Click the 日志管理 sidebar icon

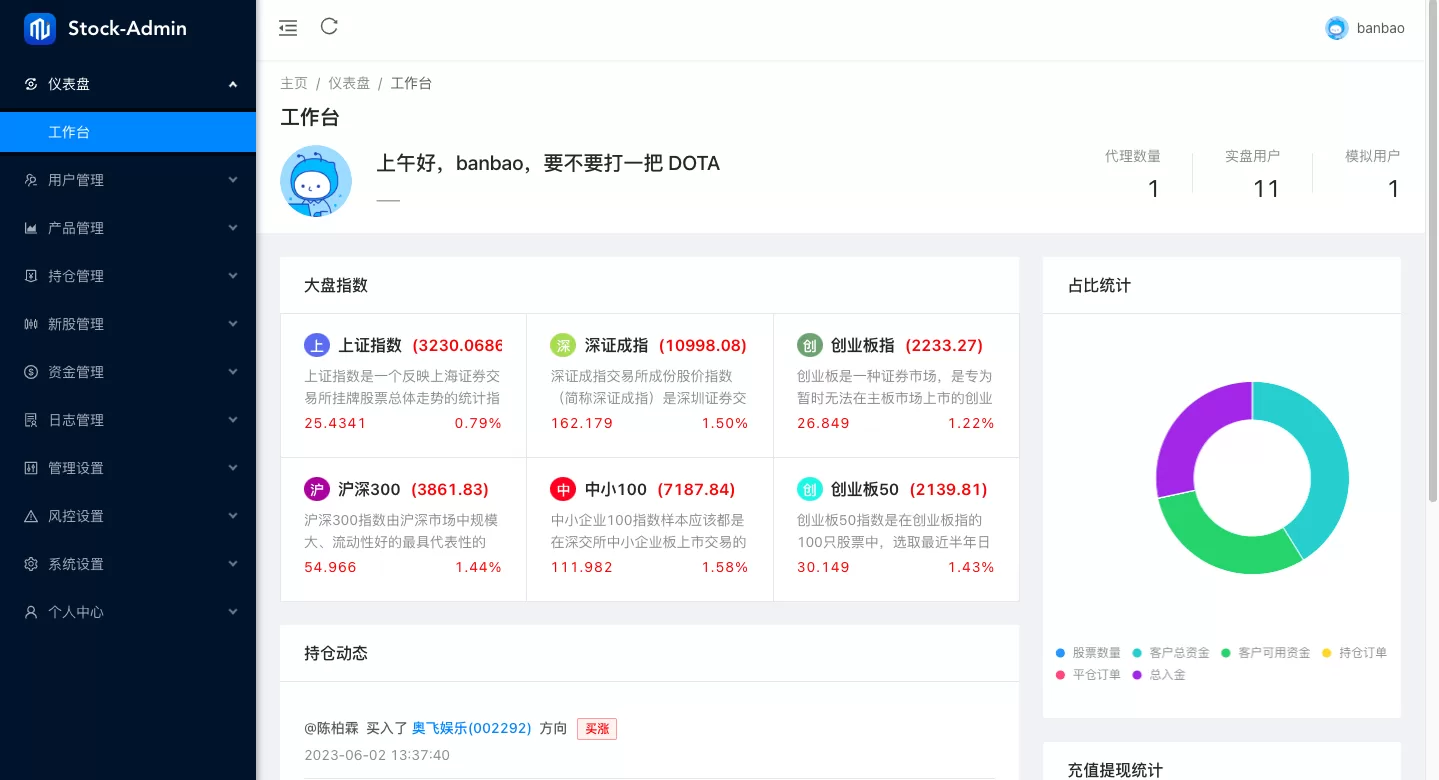tap(31, 420)
